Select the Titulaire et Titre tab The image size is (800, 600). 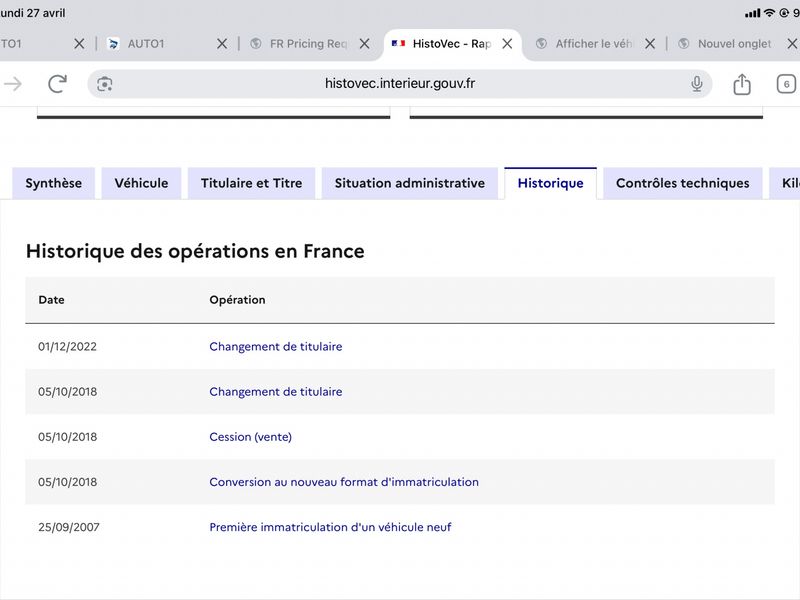[252, 183]
